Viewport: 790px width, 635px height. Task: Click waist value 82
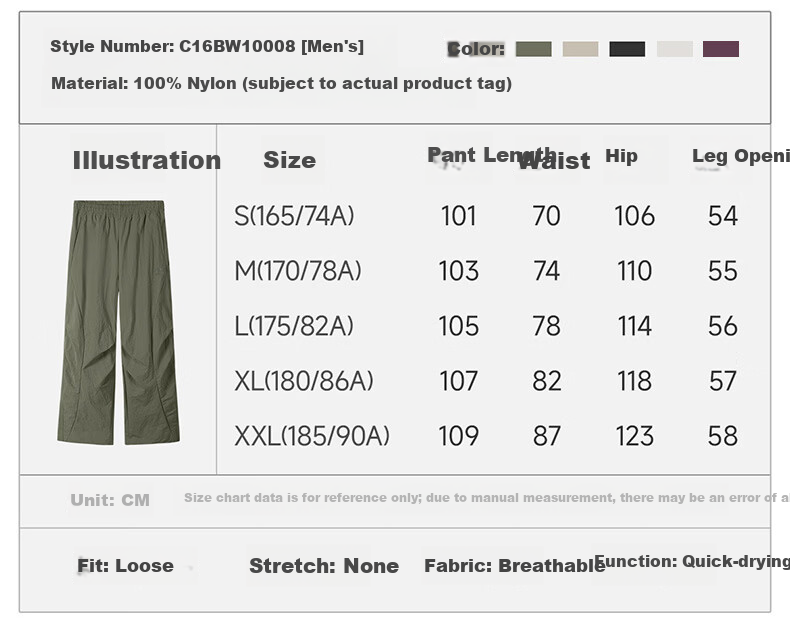pyautogui.click(x=547, y=380)
